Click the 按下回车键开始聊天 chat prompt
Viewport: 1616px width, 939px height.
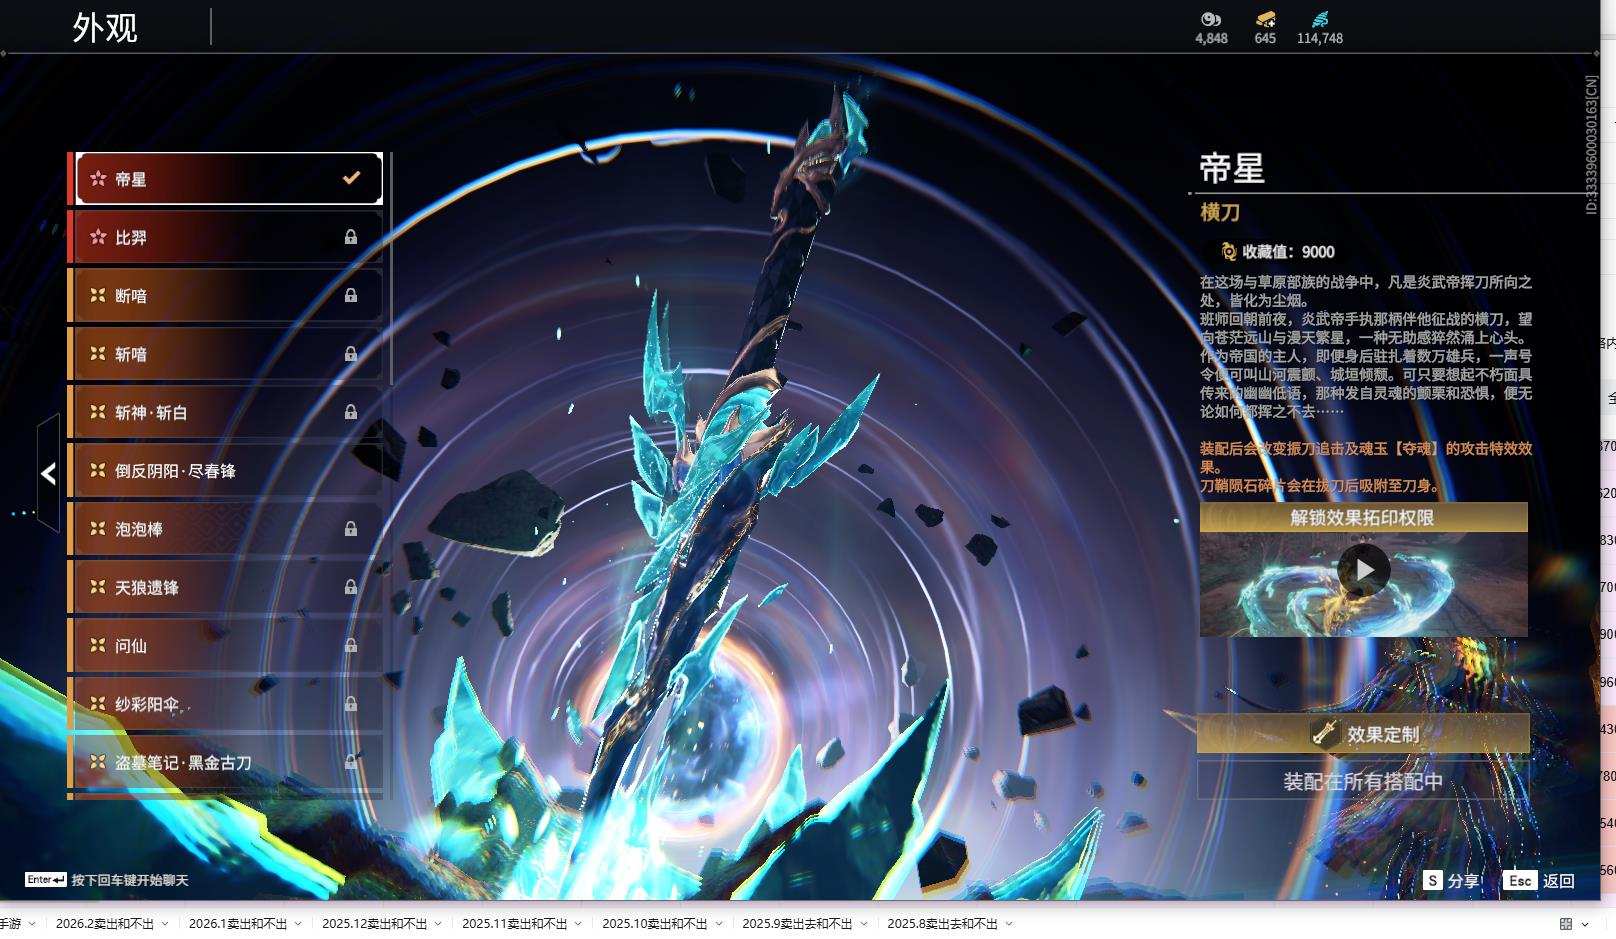(x=130, y=880)
